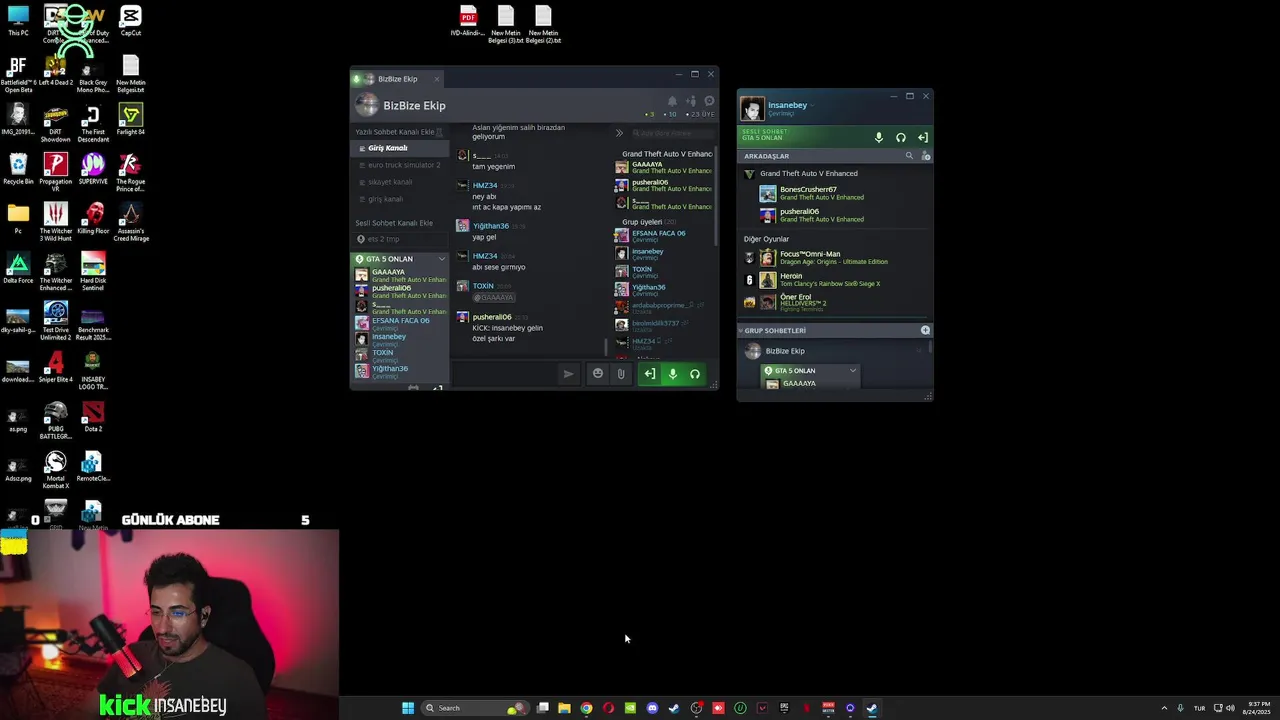This screenshot has height=720, width=1280.
Task: Close the BizBize Ekip chat tab
Action: [437, 79]
